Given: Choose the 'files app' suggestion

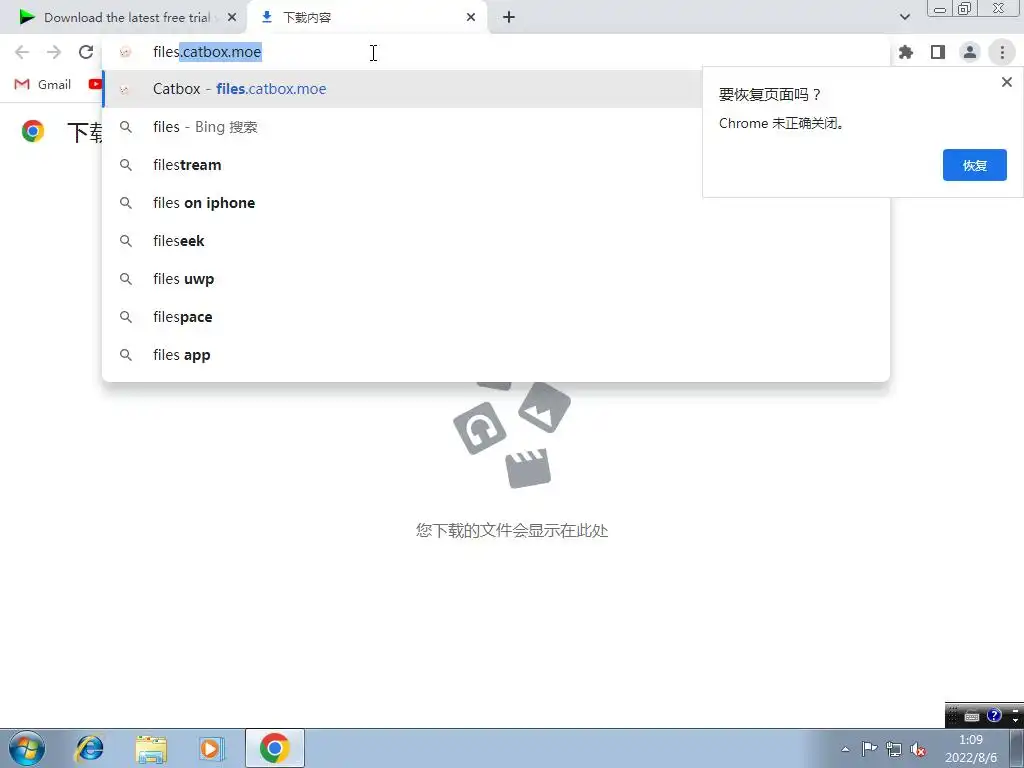Looking at the screenshot, I should 496,355.
